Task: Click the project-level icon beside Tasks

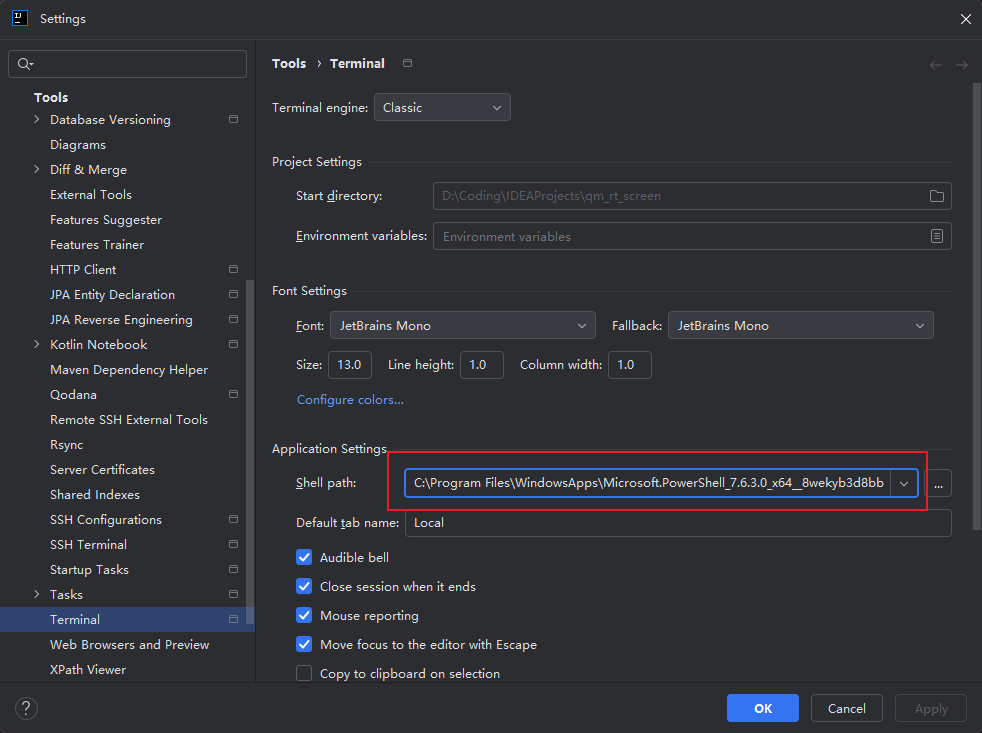Action: tap(234, 594)
